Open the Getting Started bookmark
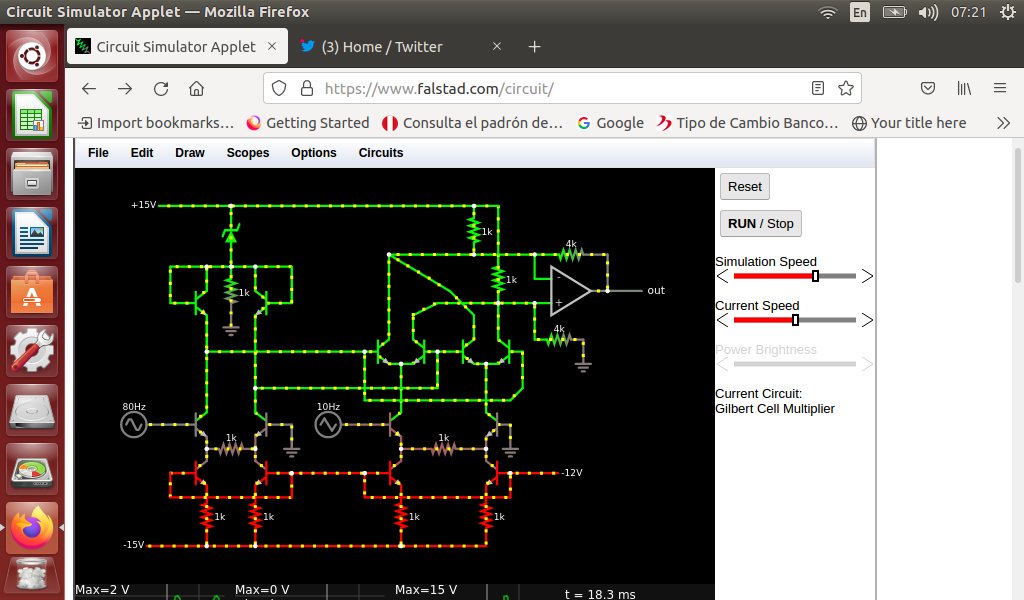 point(308,123)
